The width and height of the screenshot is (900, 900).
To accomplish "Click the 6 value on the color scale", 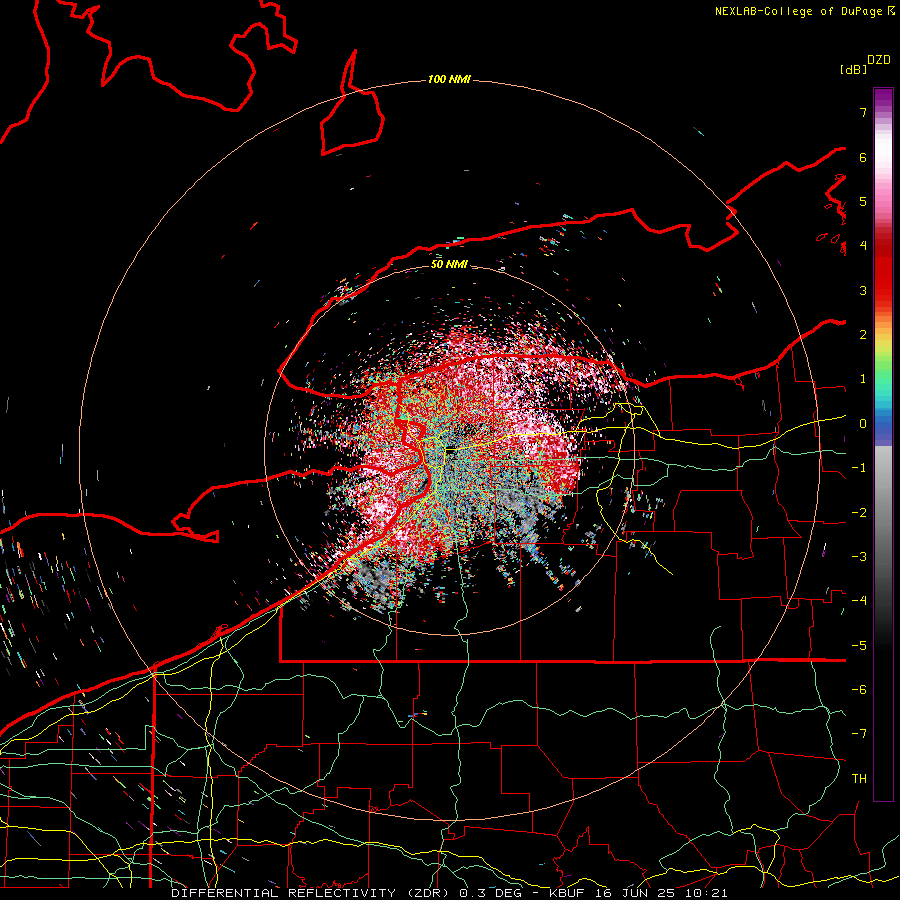I will (863, 157).
